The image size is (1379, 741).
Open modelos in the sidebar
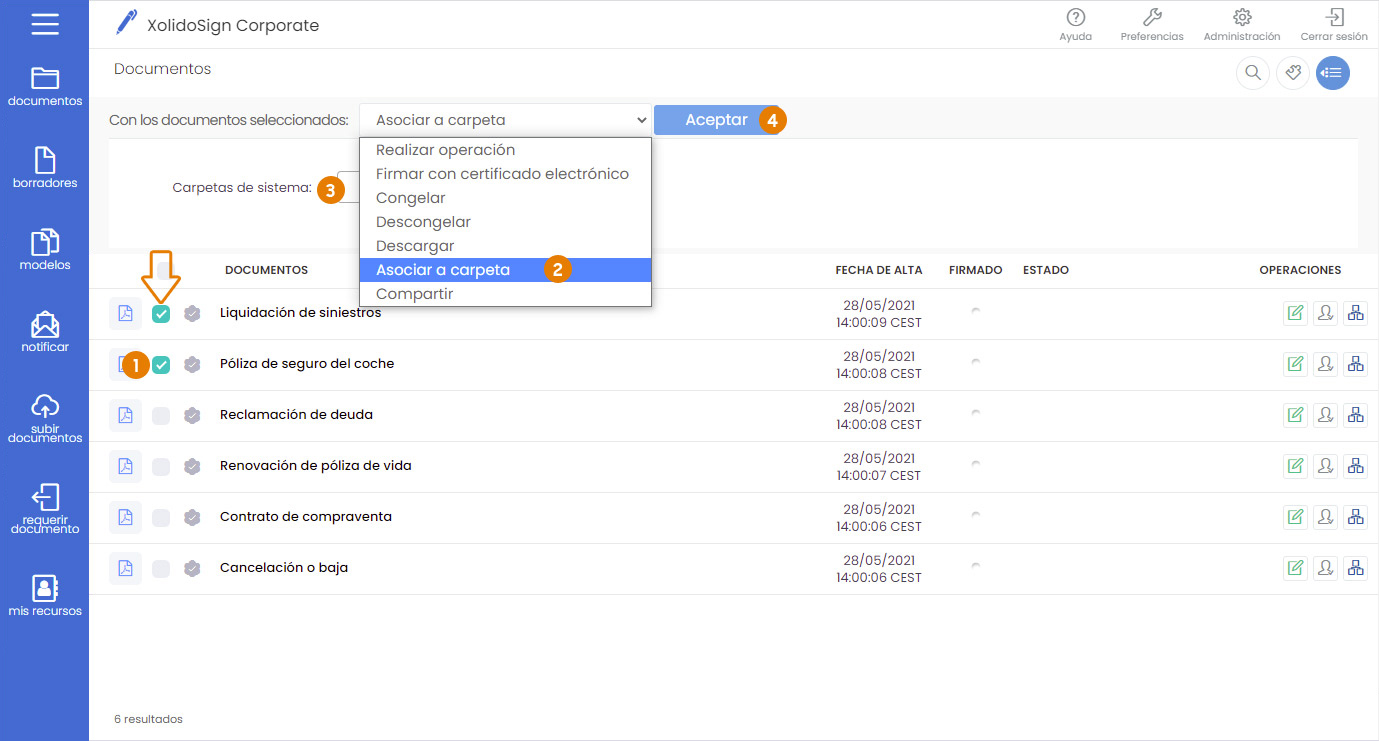coord(45,250)
